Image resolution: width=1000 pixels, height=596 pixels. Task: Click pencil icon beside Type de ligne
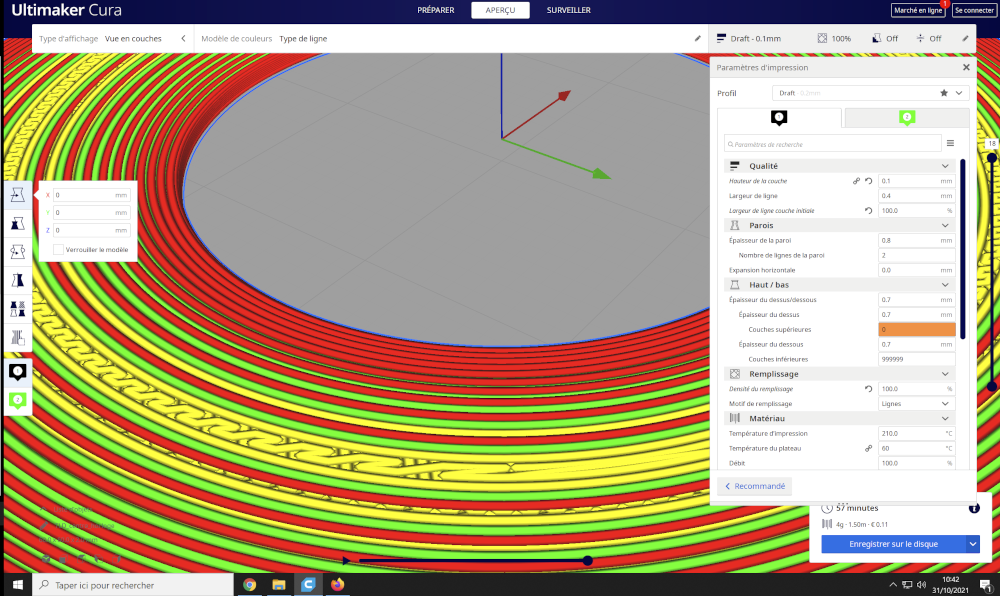tap(698, 38)
